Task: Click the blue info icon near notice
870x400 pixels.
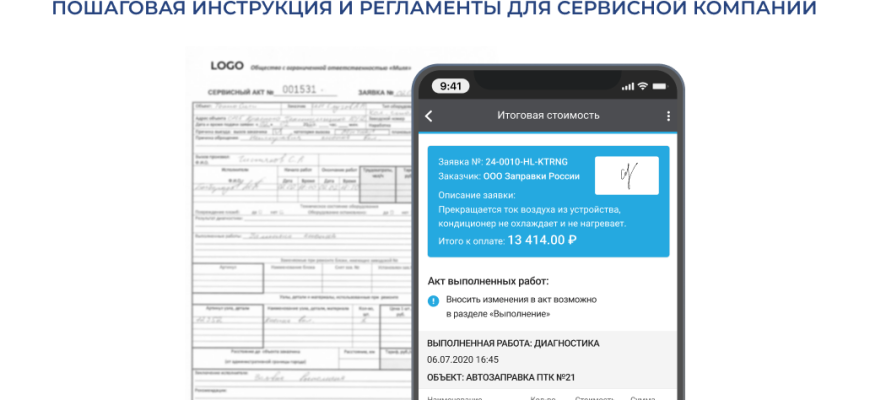Action: pyautogui.click(x=433, y=300)
